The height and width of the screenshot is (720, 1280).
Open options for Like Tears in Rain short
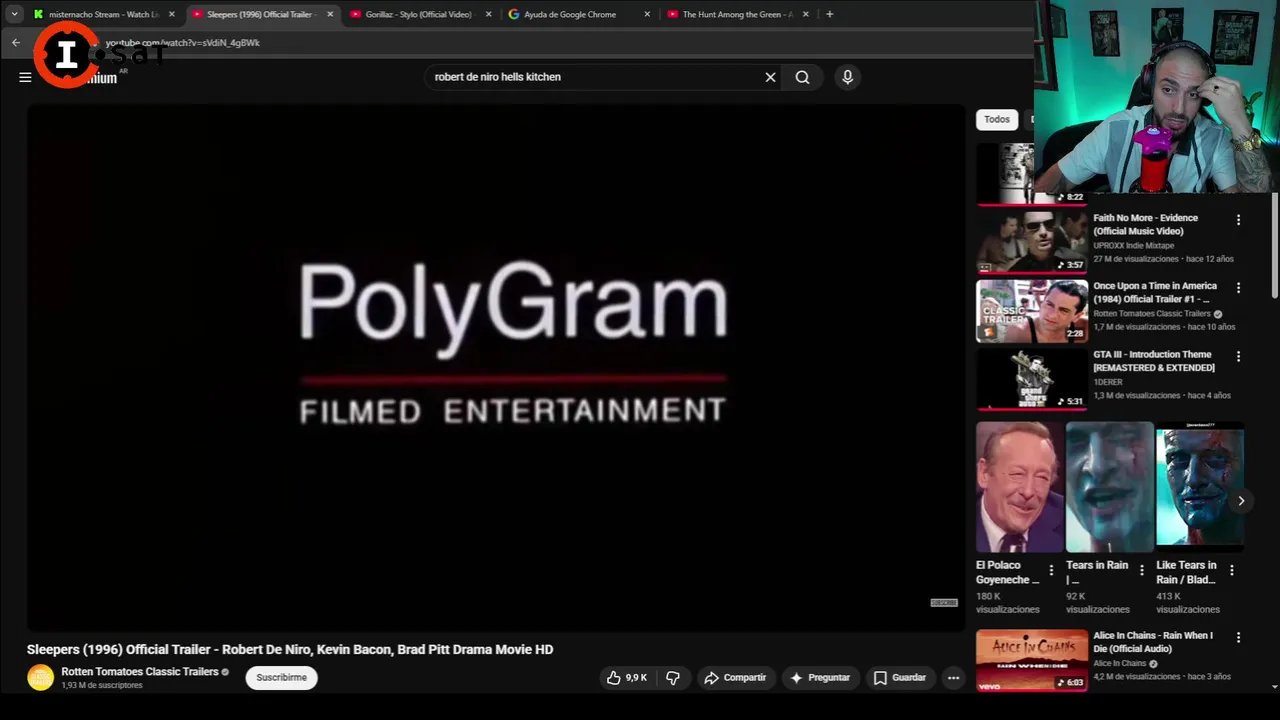(1232, 570)
